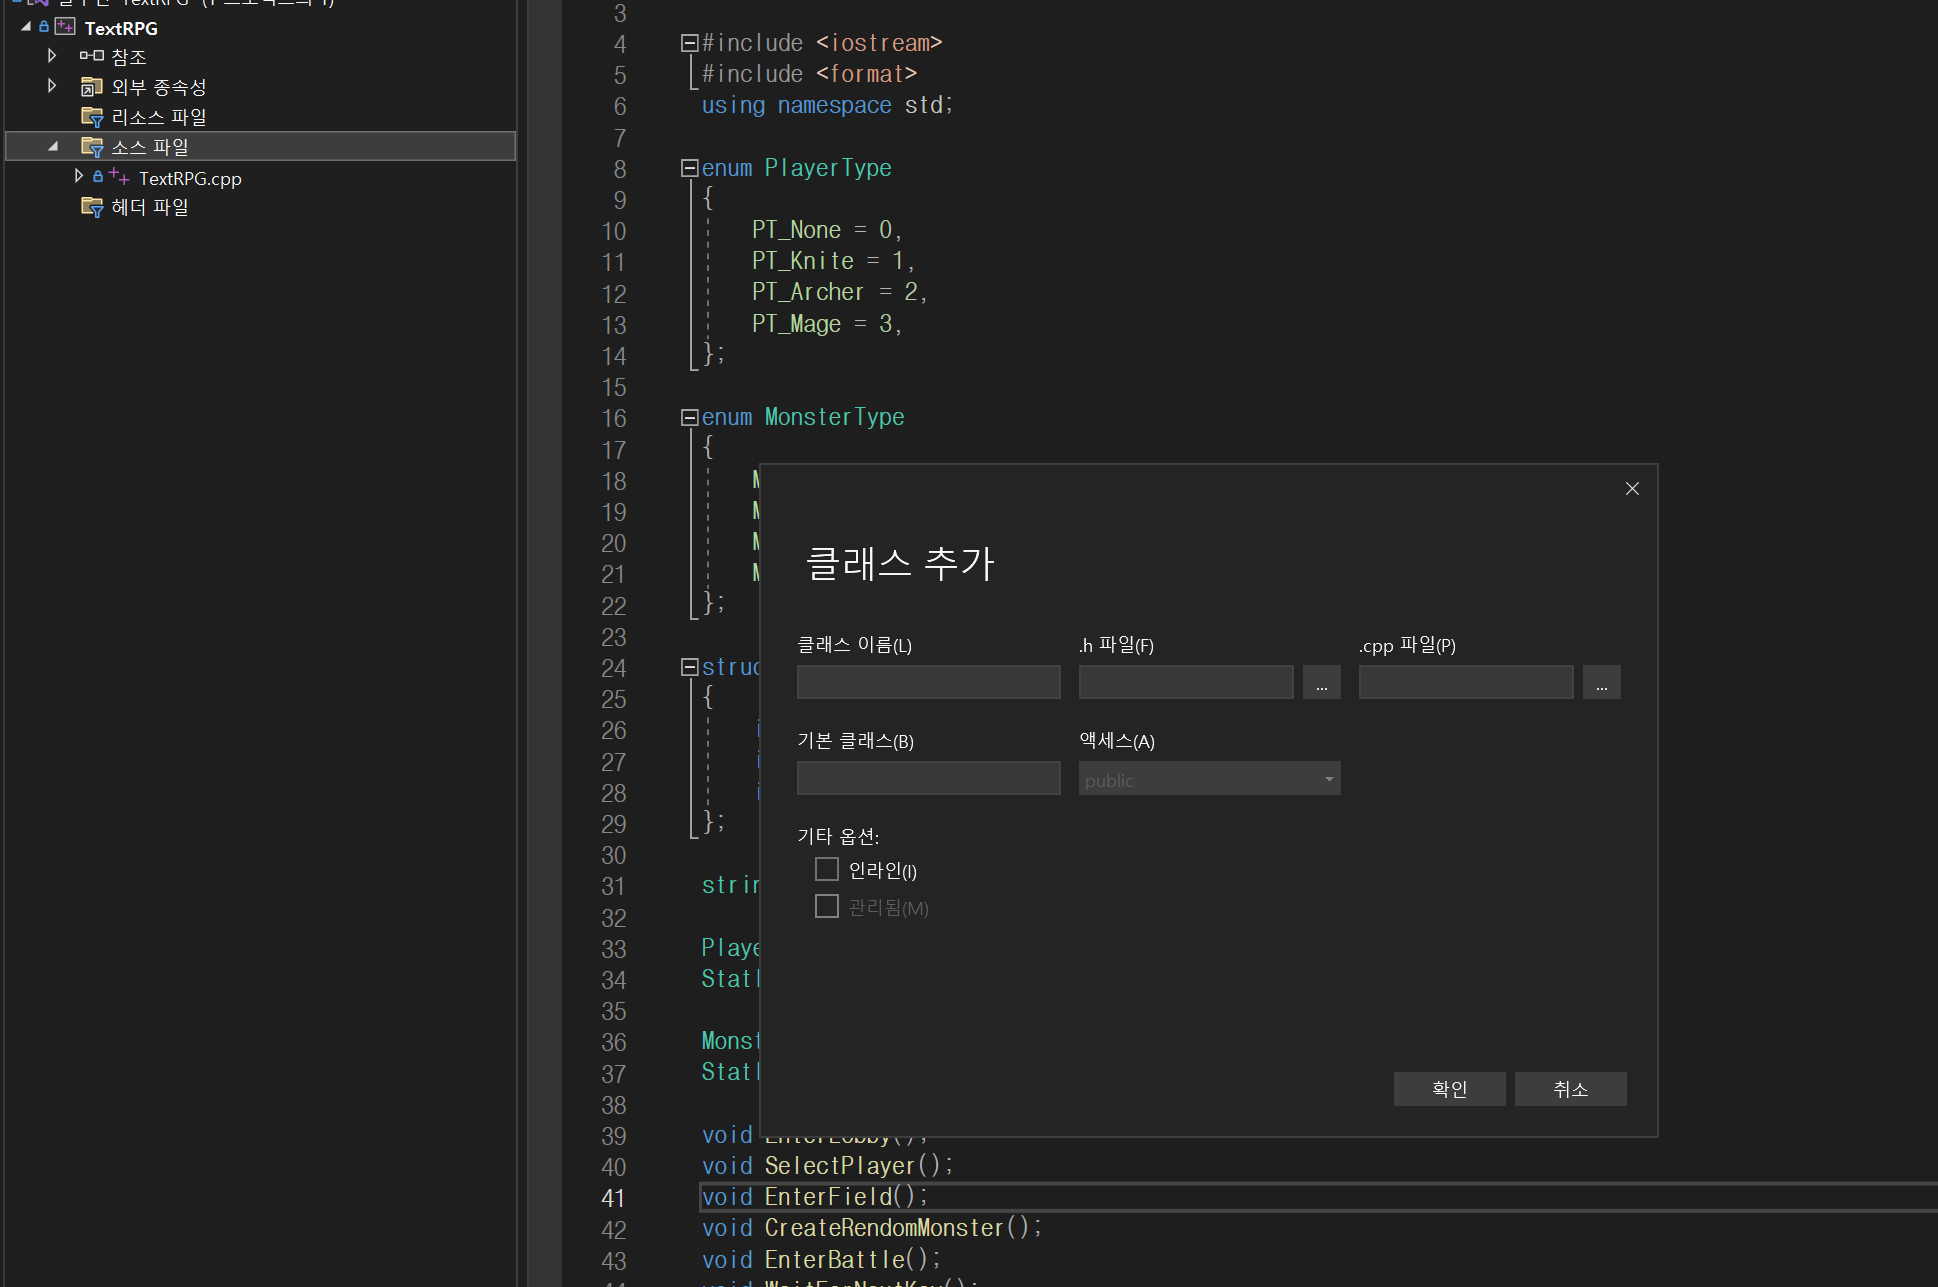Screen dimensions: 1938x1287
Task: Click the 외부 종속성 folder icon
Action: tap(91, 86)
